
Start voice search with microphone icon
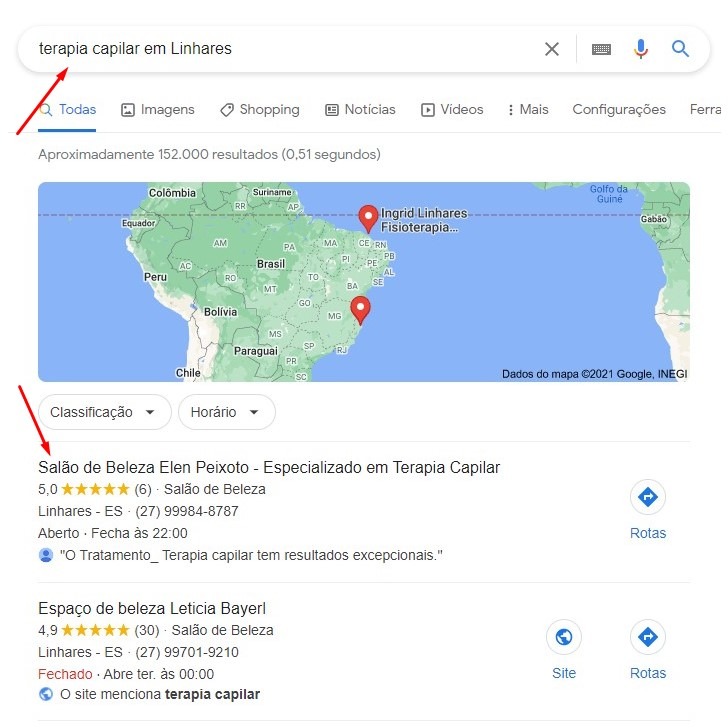click(x=641, y=49)
